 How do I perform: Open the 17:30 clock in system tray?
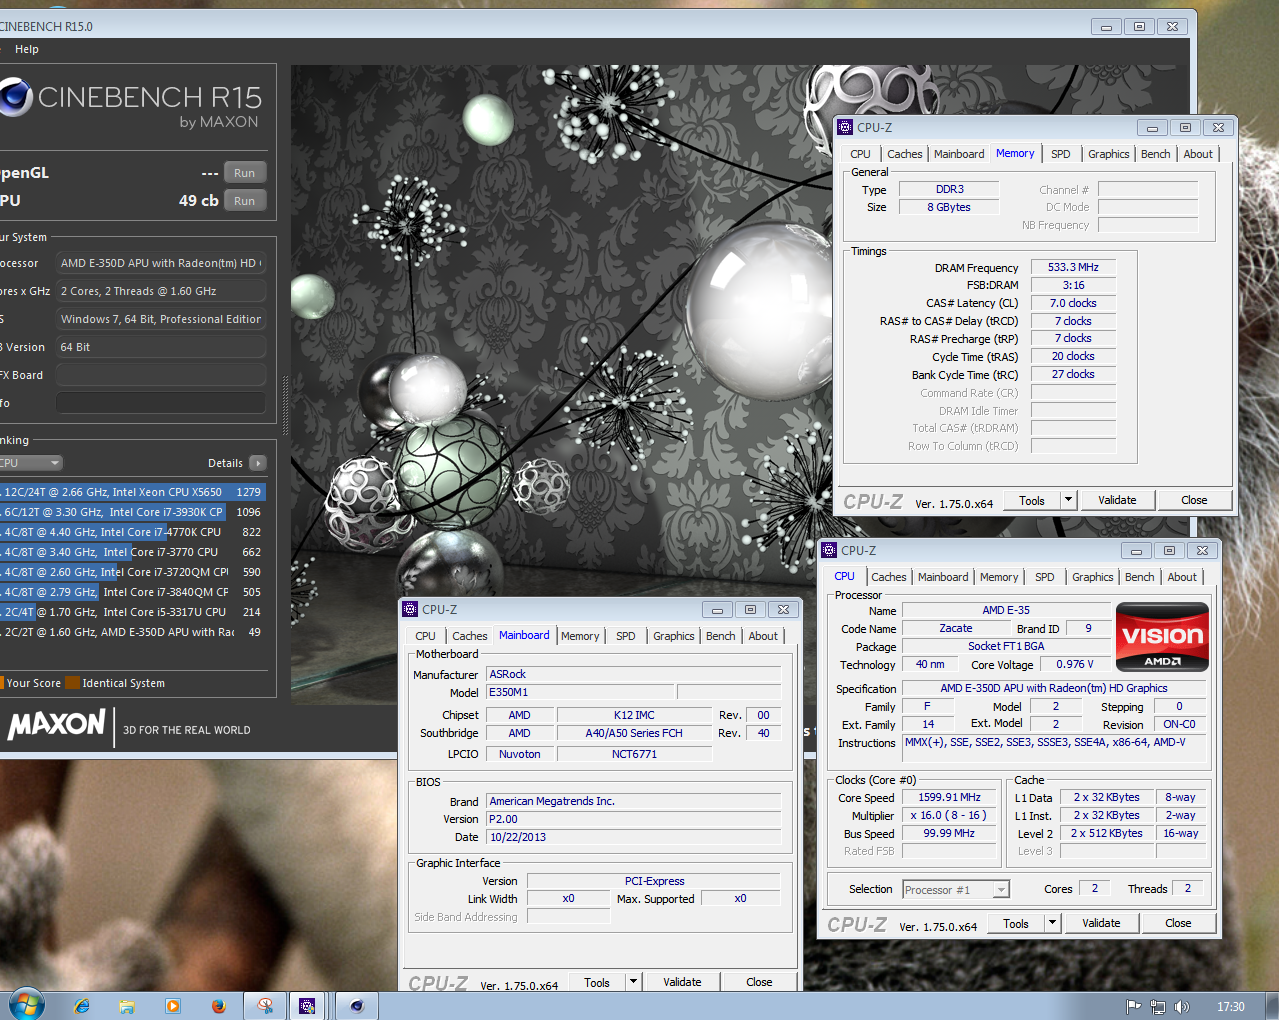1231,1007
